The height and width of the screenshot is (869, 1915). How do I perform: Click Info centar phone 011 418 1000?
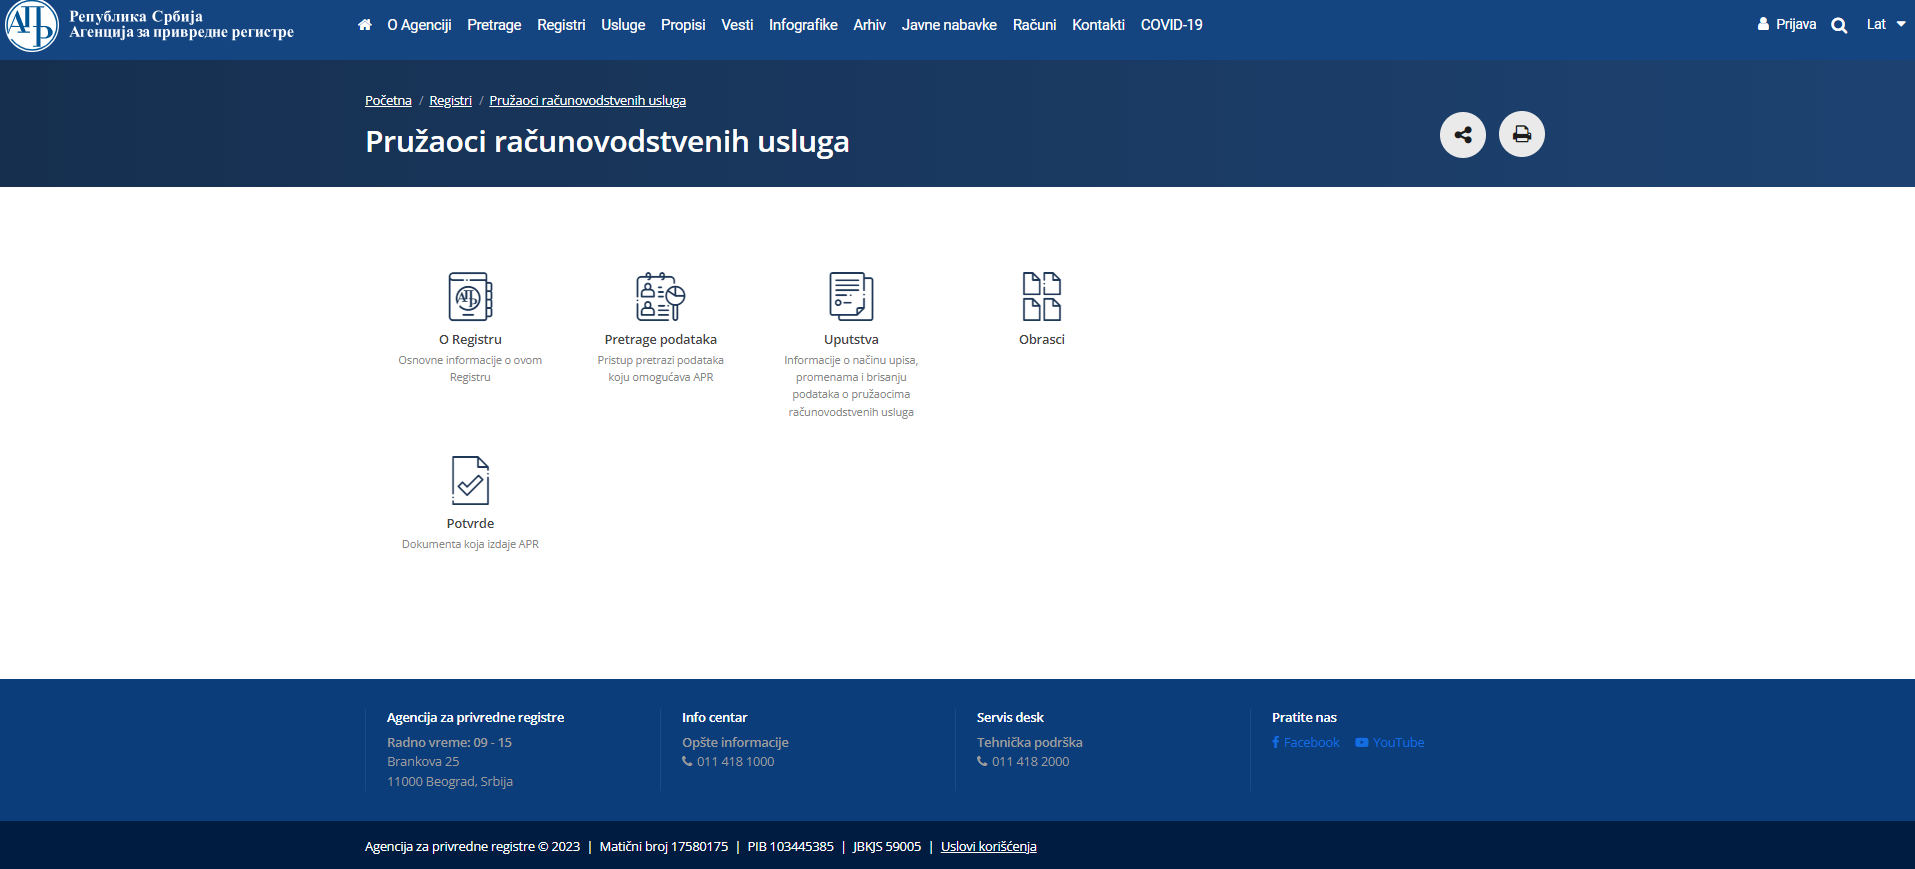728,762
